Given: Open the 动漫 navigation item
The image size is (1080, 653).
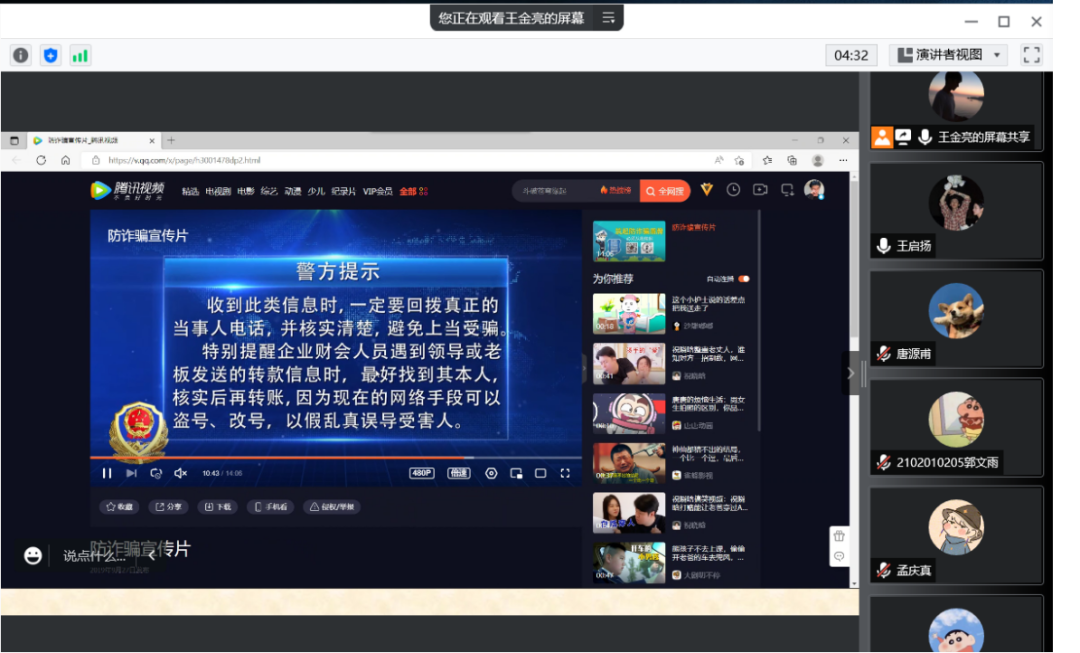Looking at the screenshot, I should click(293, 191).
